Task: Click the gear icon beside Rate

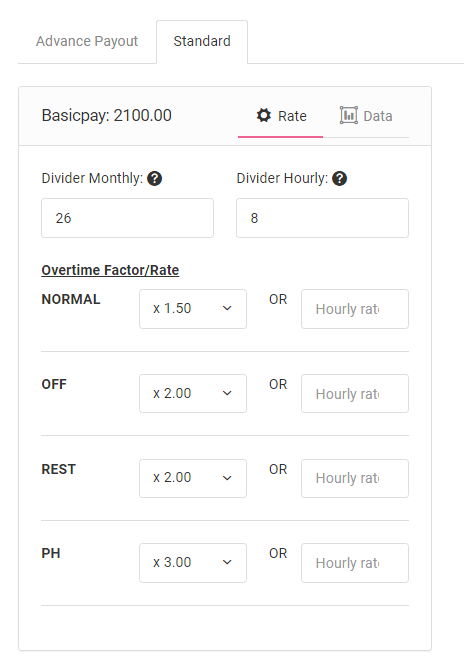Action: pyautogui.click(x=263, y=115)
